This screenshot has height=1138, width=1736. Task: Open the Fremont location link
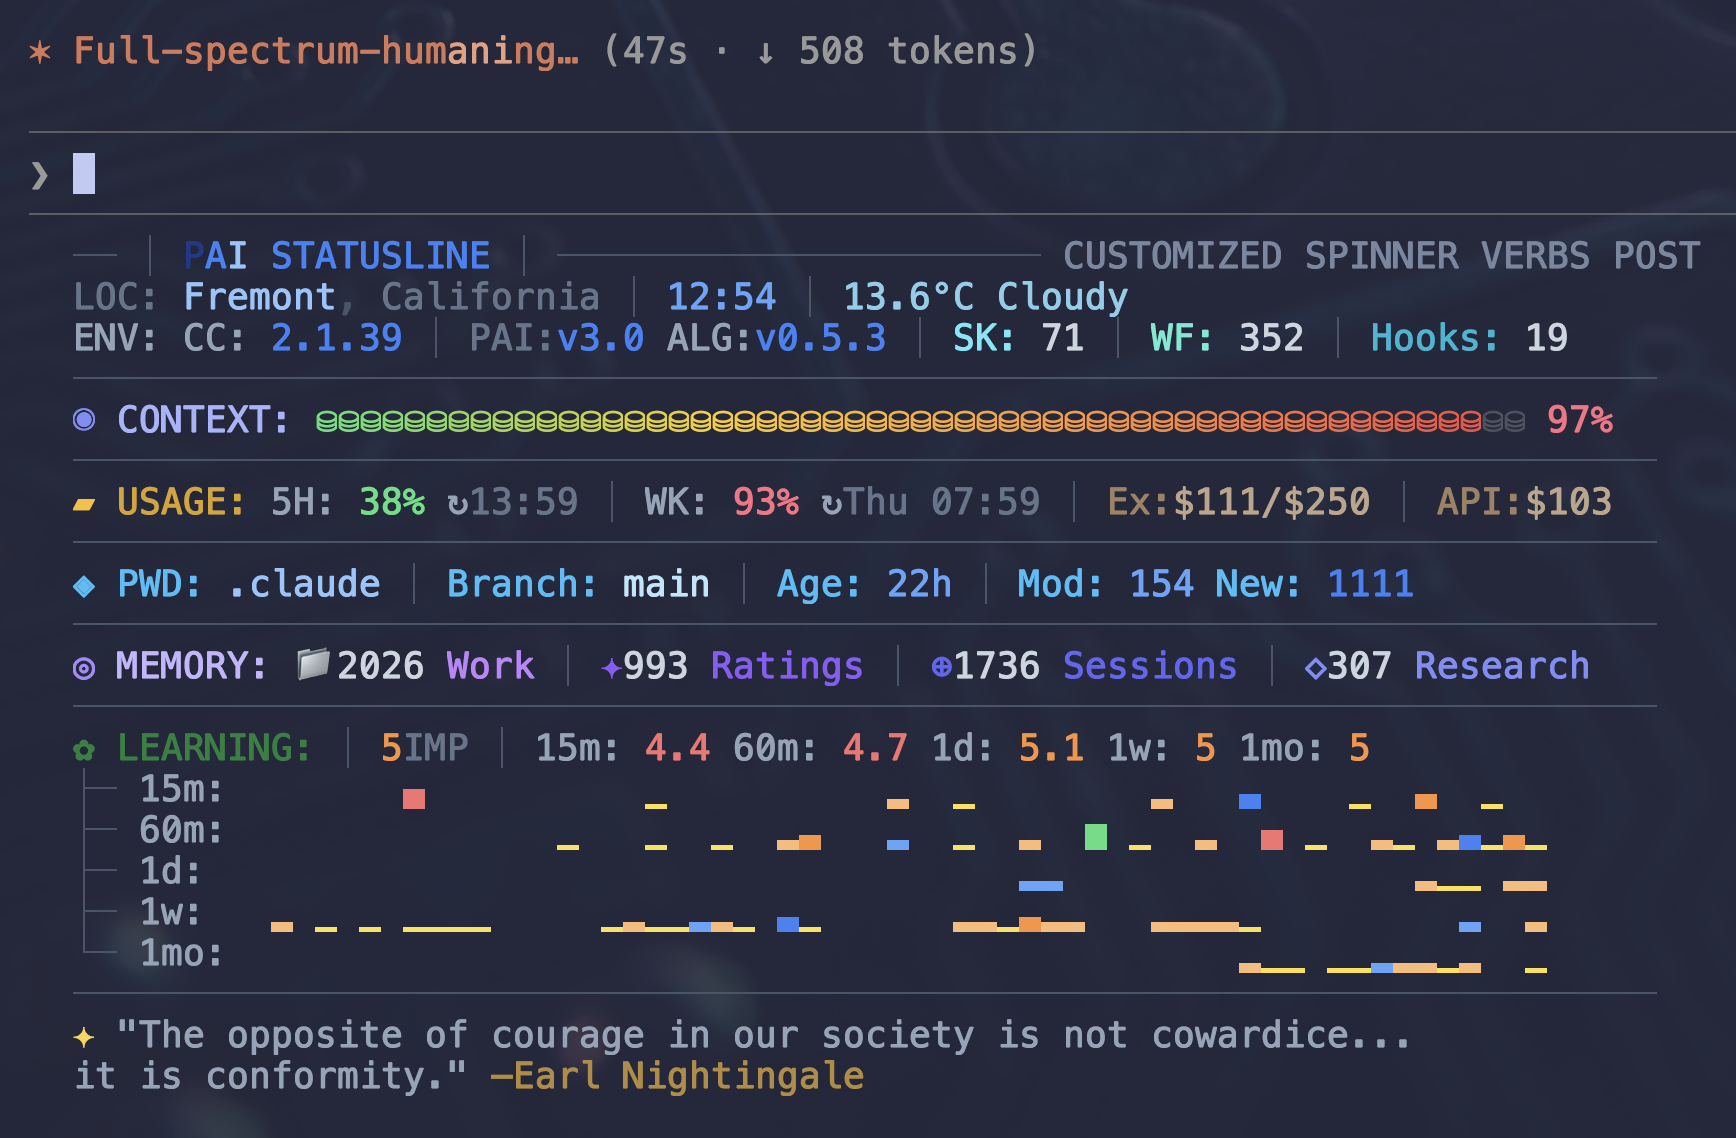coord(259,296)
